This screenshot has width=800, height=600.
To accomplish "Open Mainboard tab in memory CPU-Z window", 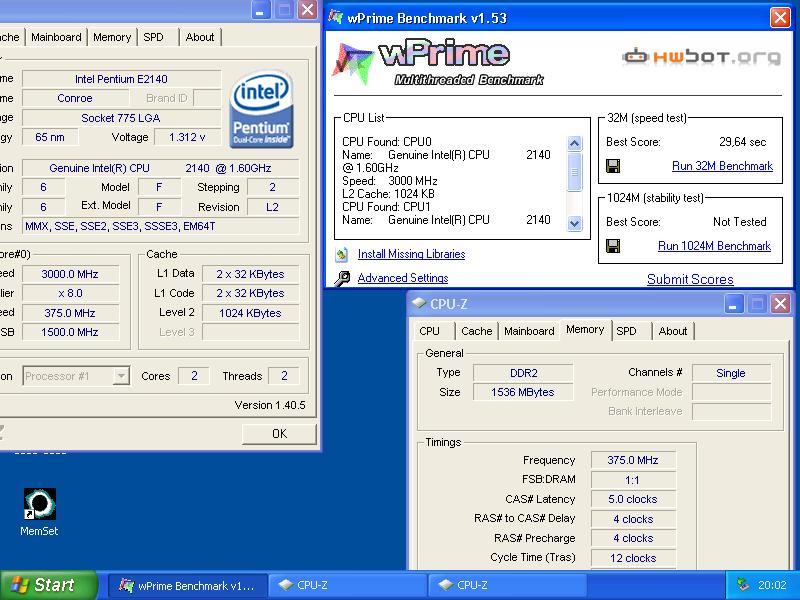I will [529, 331].
